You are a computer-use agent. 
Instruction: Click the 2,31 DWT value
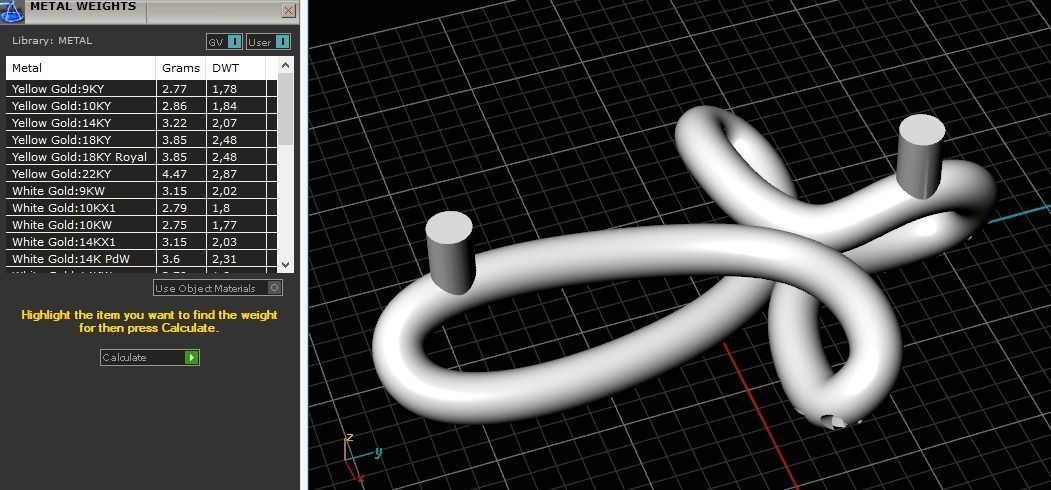click(225, 259)
